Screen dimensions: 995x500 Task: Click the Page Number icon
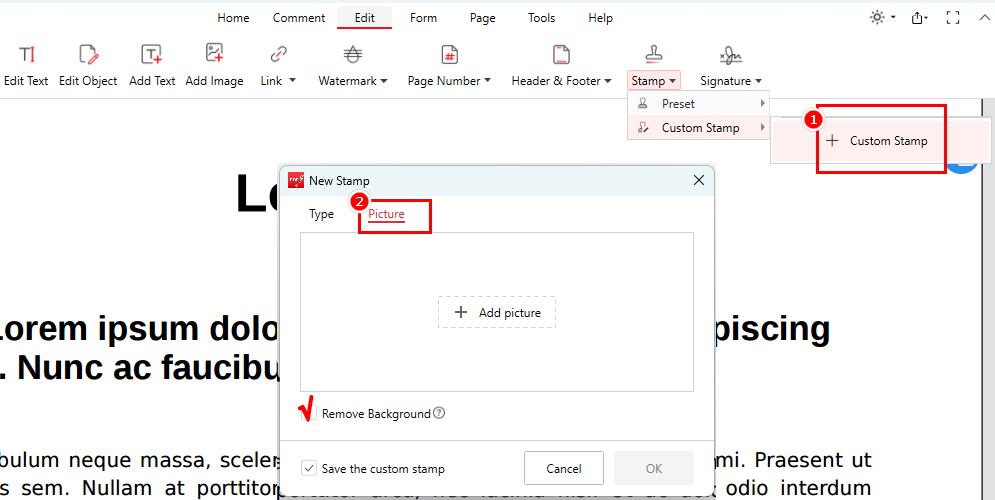(x=449, y=55)
